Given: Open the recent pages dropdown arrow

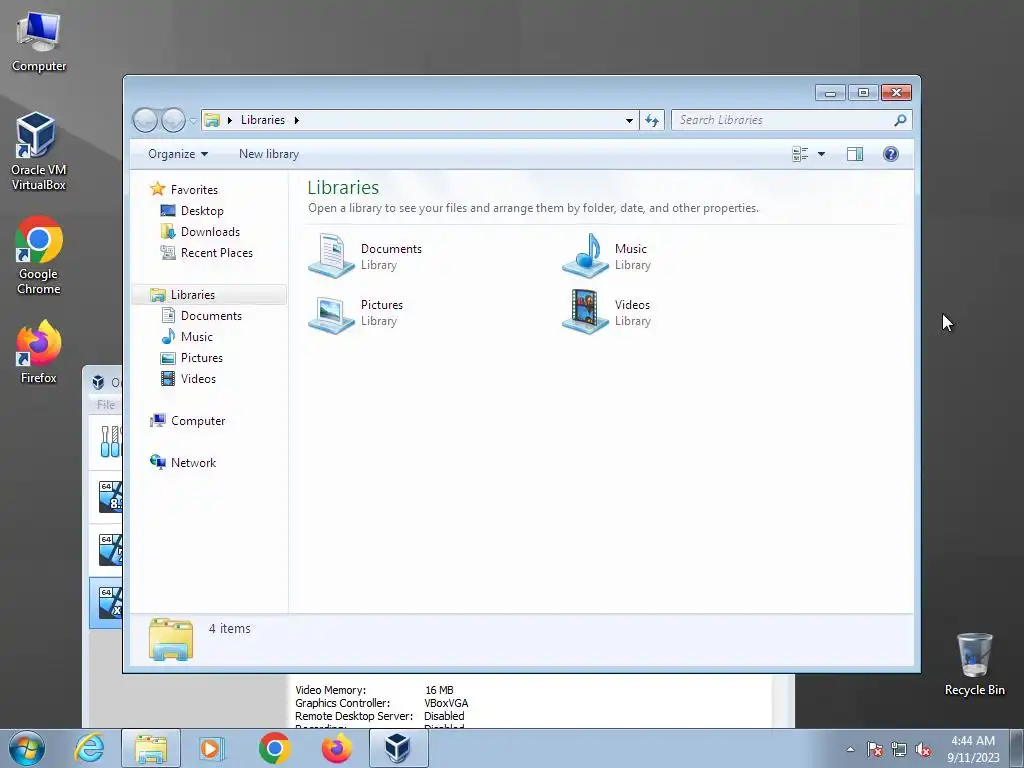Looking at the screenshot, I should click(193, 120).
